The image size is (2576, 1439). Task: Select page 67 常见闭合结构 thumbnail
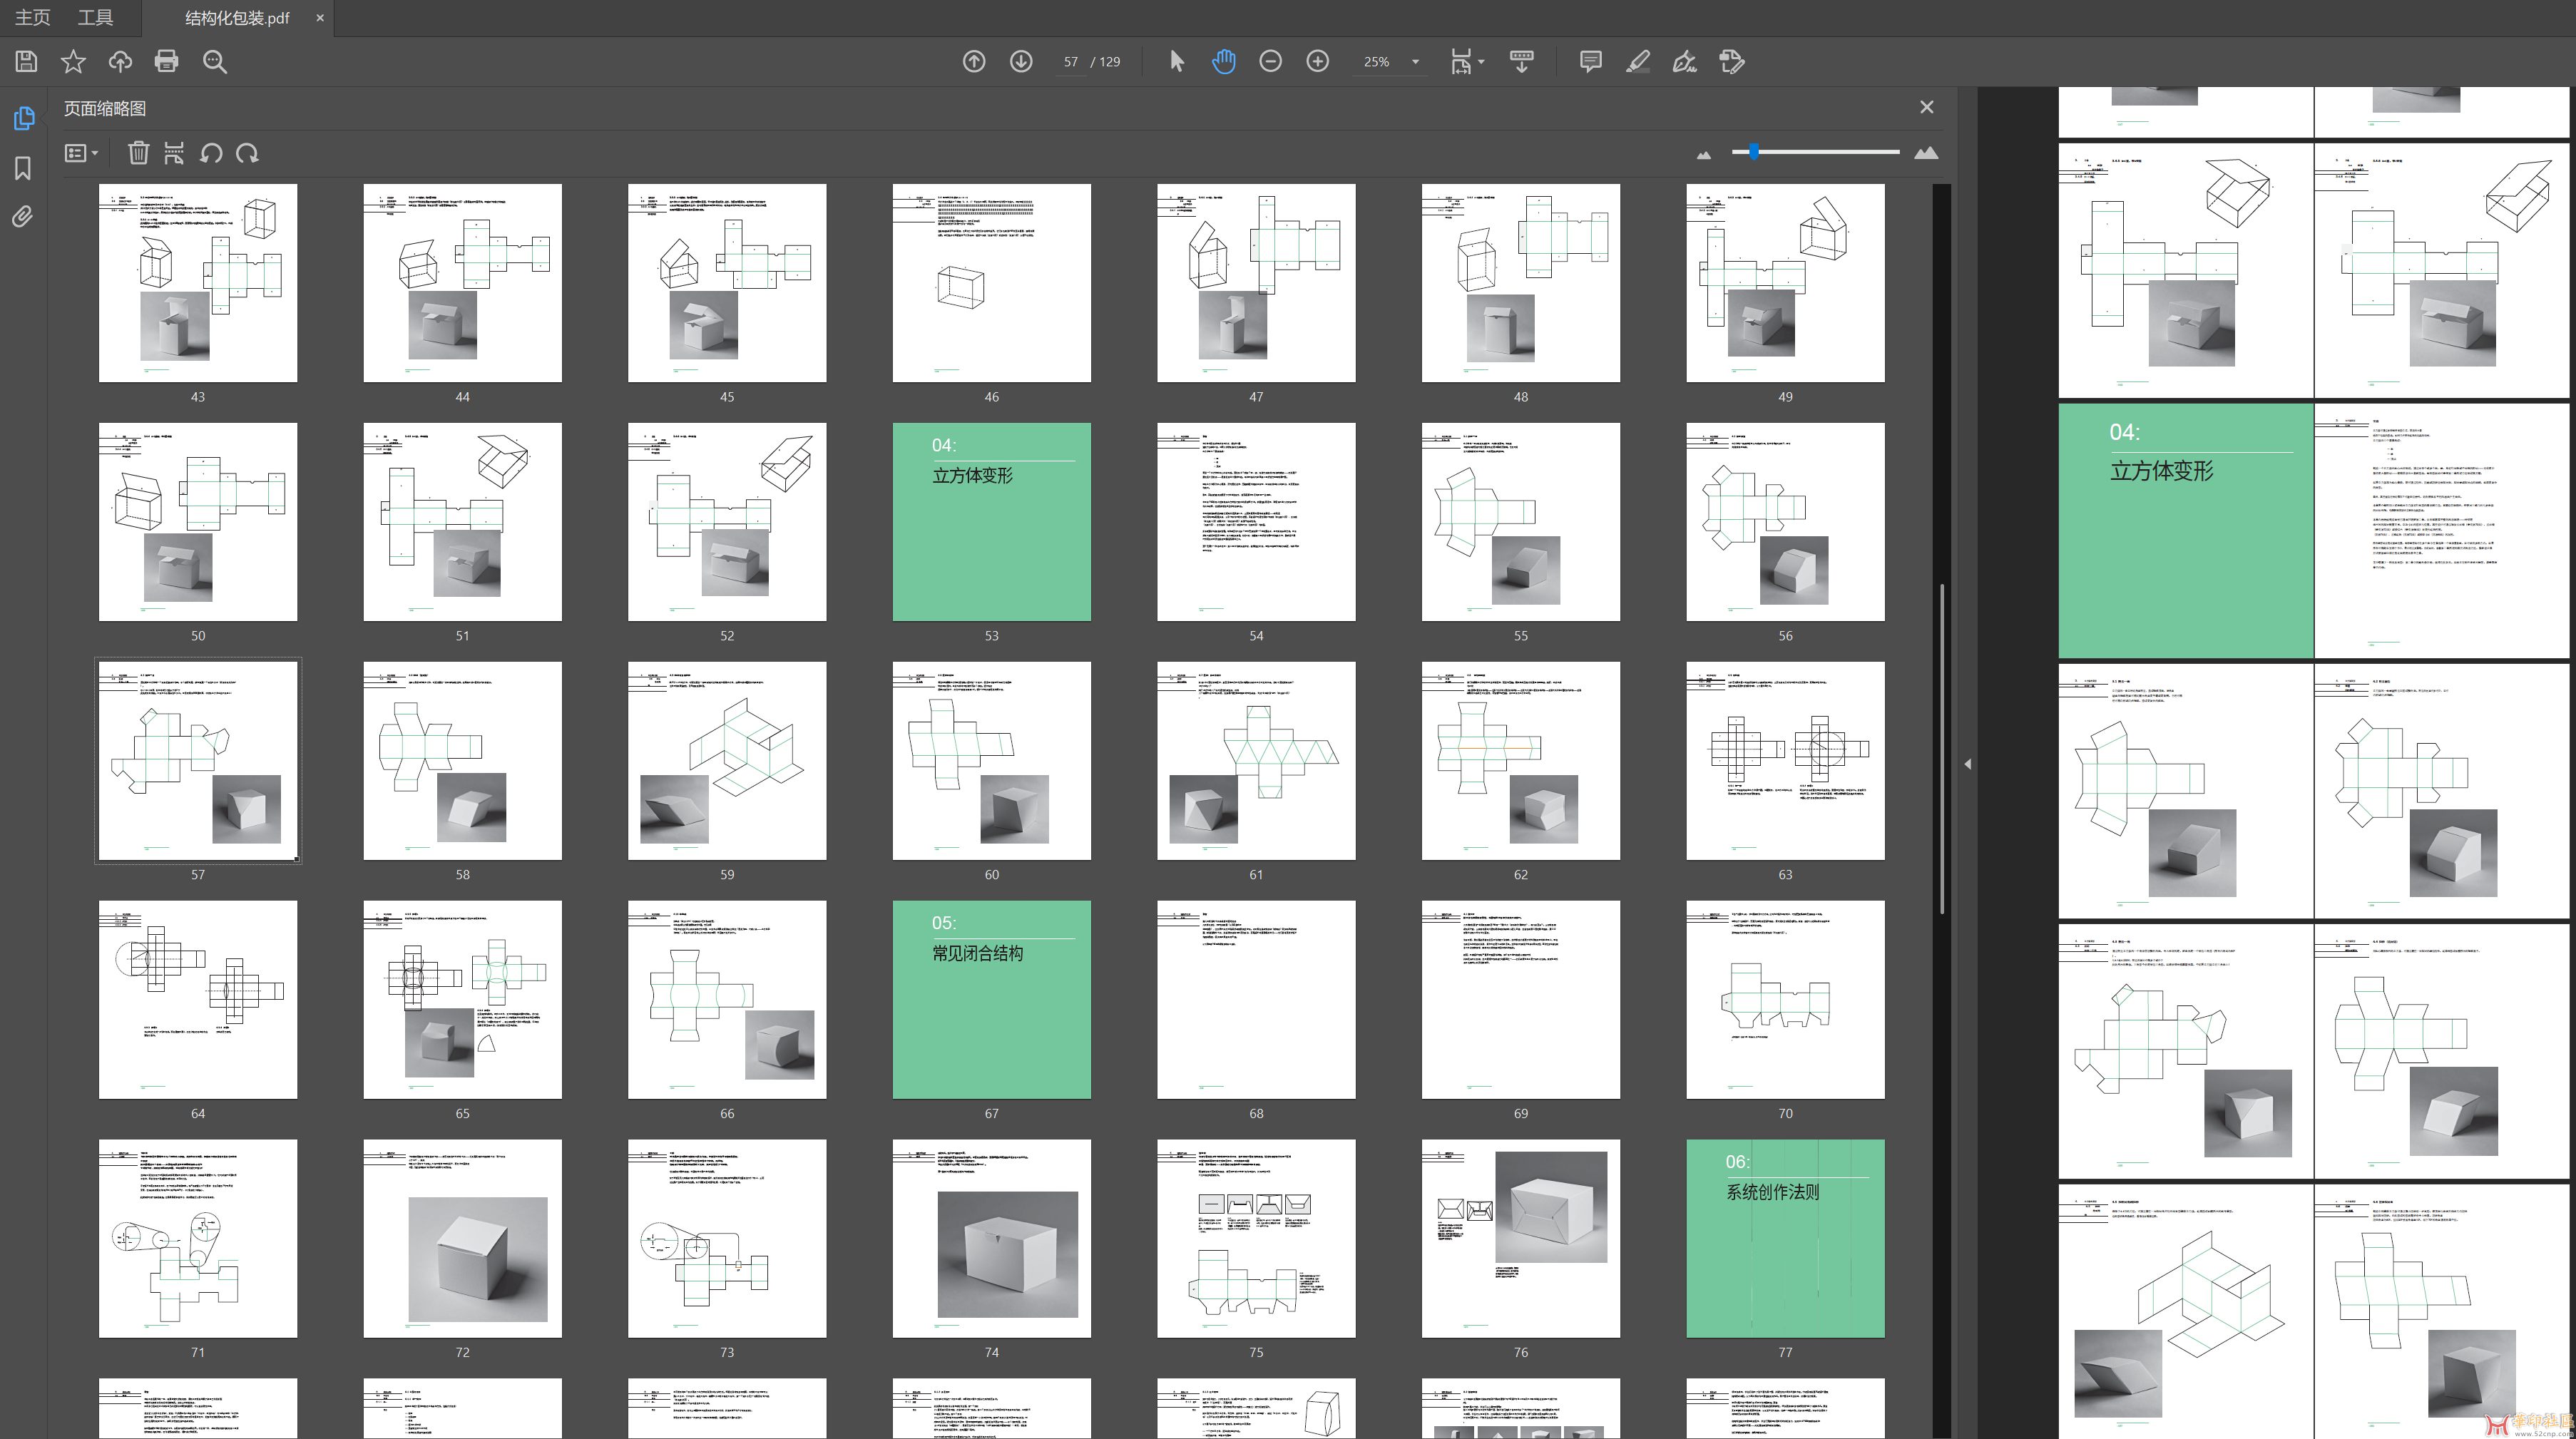992,1000
